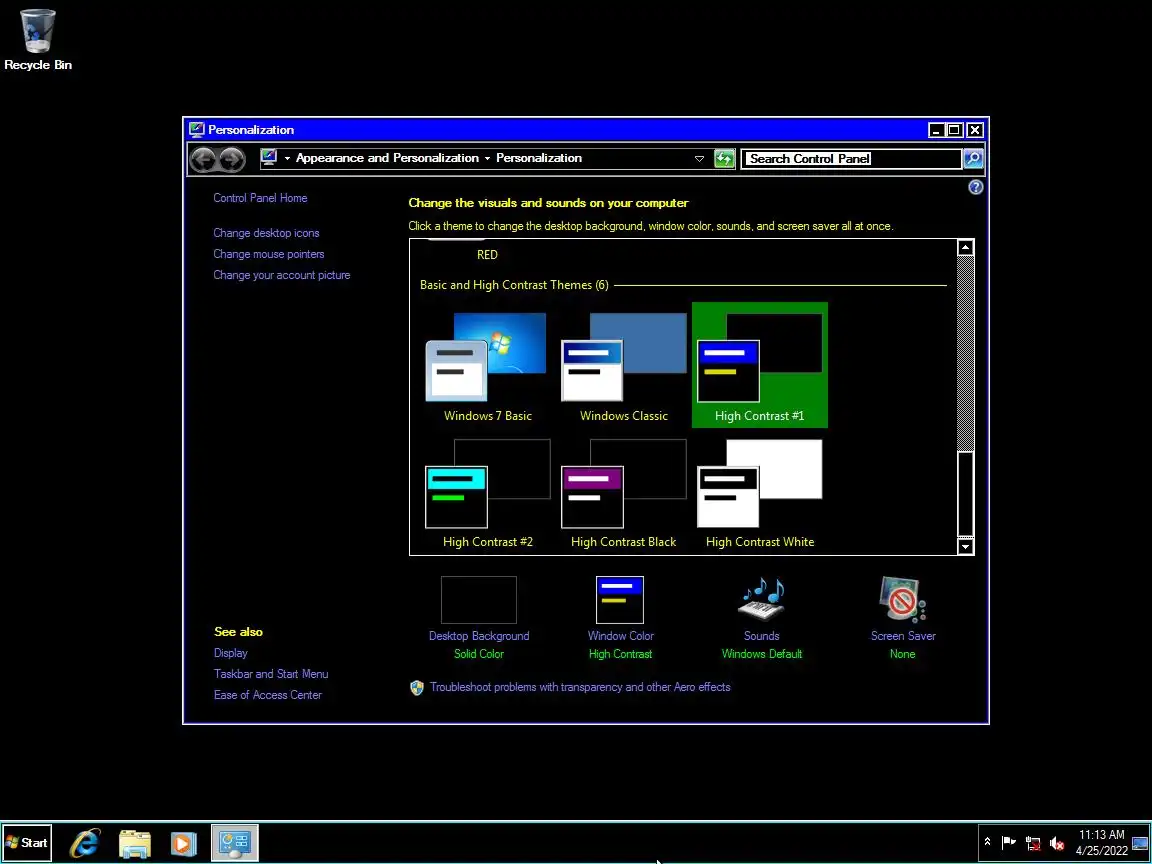Screen dimensions: 1152x864
Task: Open Troubleshoot transparency and Aero effects link
Action: pos(580,687)
